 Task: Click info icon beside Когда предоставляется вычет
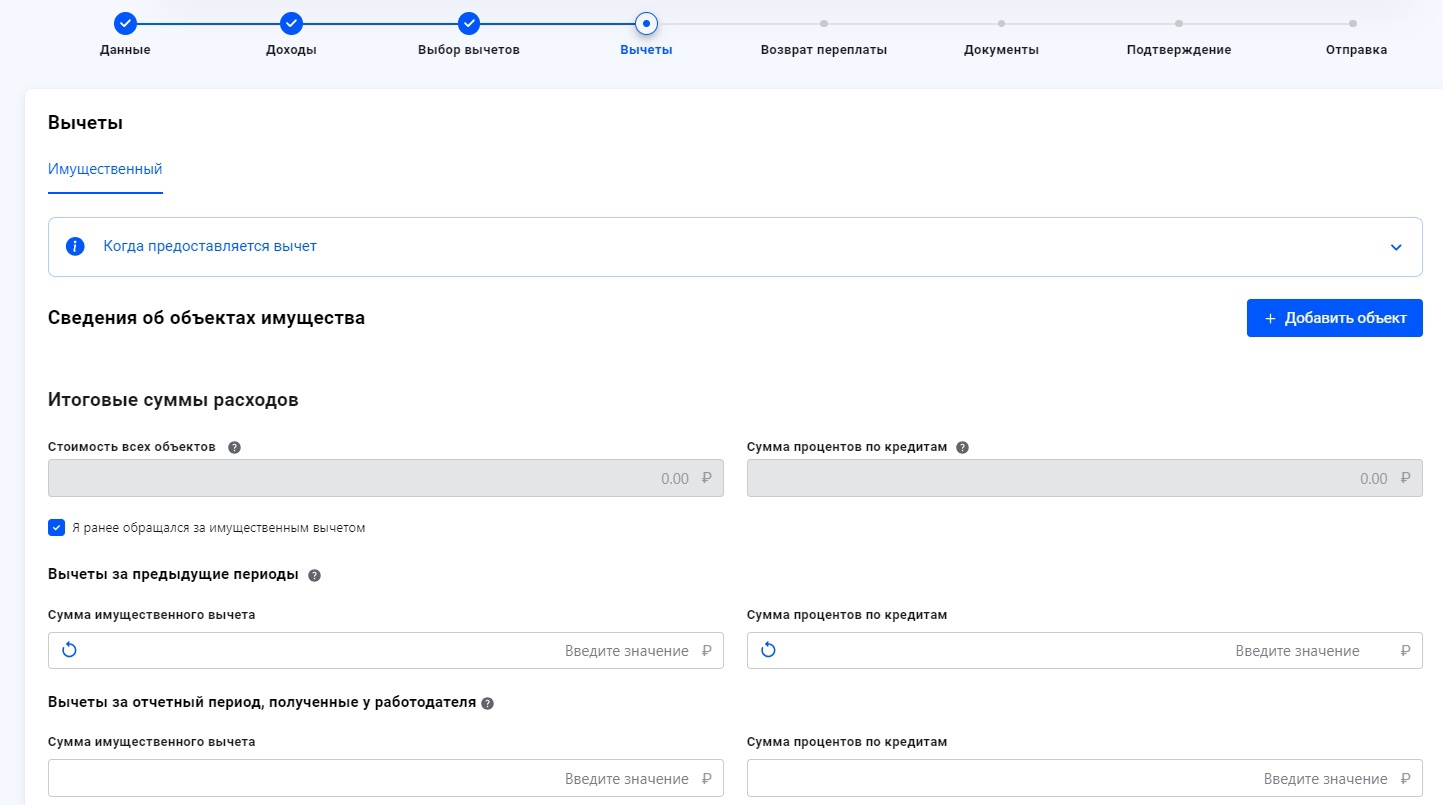click(75, 246)
